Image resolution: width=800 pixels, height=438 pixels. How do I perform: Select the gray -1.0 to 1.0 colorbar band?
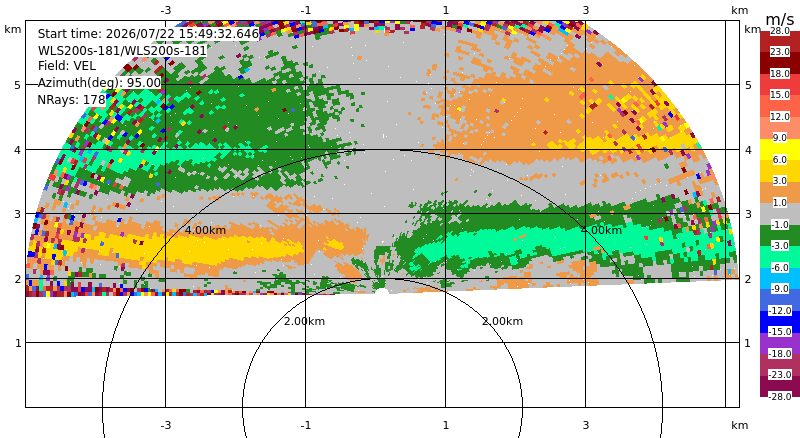point(780,213)
